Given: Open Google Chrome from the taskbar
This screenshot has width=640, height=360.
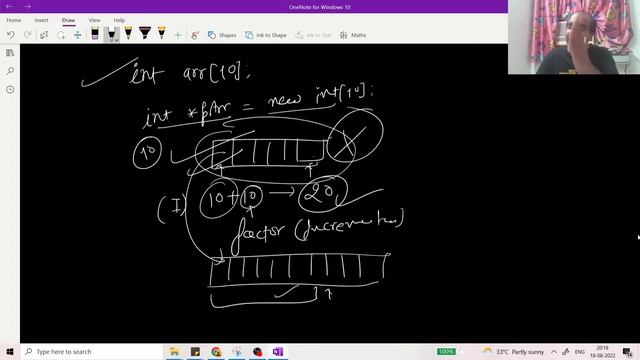Looking at the screenshot, I should pos(216,351).
